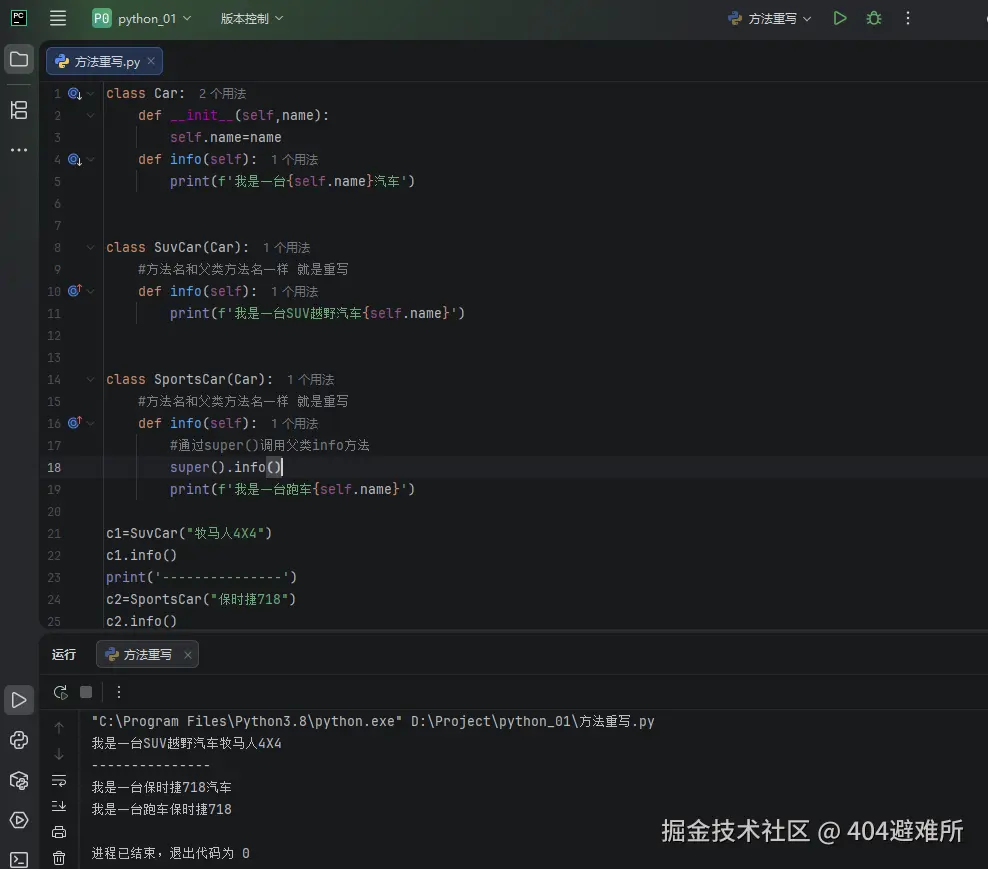Image resolution: width=988 pixels, height=869 pixels.
Task: Open more actions in the top toolbar
Action: click(x=907, y=18)
